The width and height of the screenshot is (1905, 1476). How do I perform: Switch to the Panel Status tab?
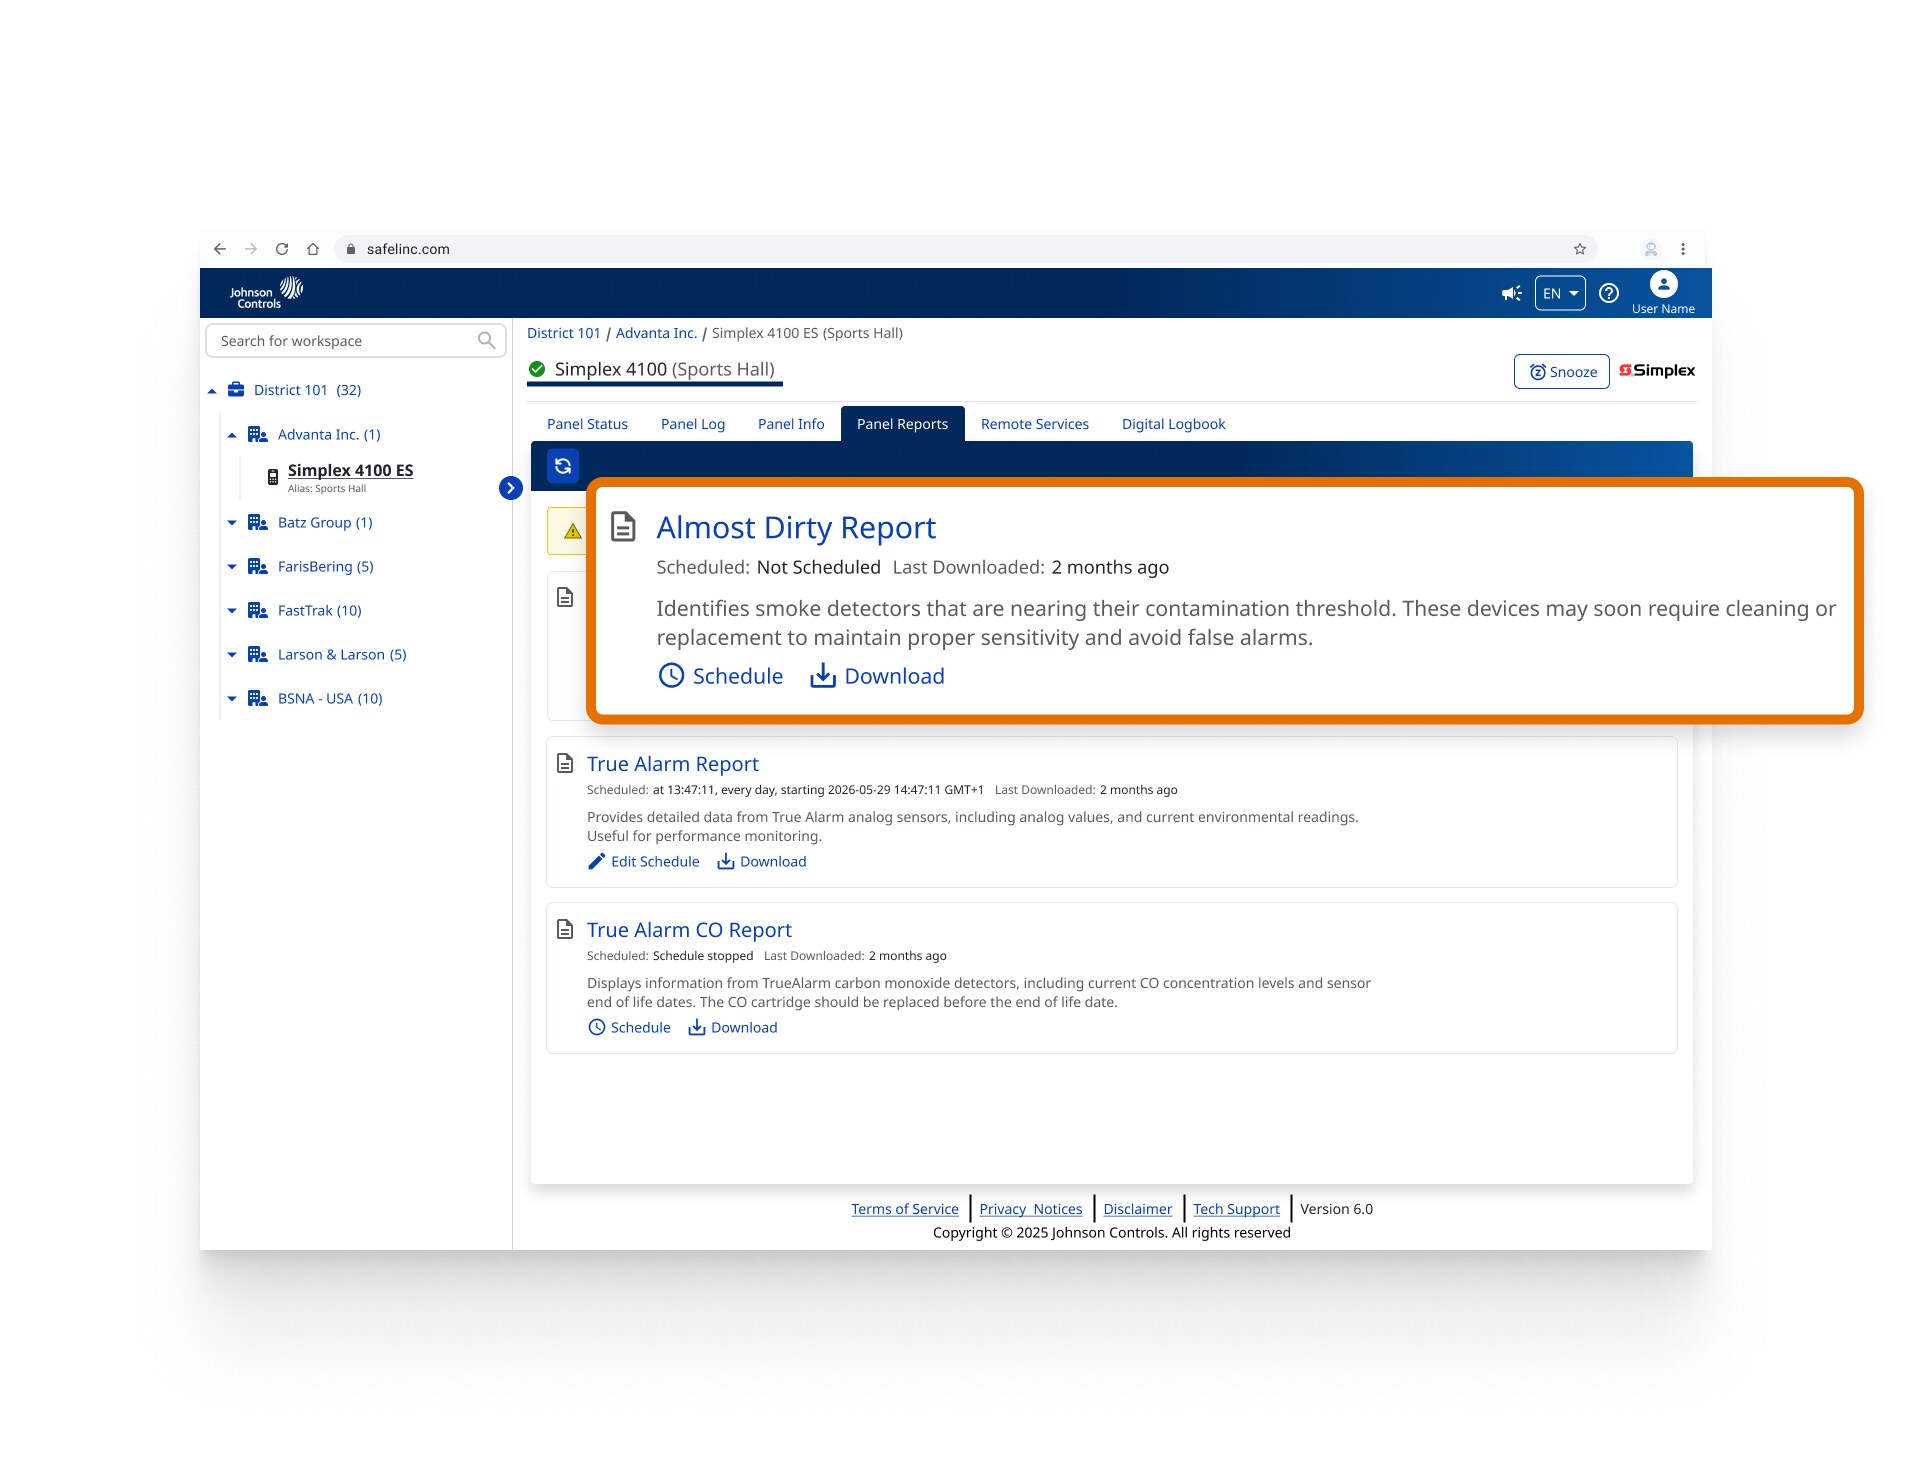coord(587,424)
